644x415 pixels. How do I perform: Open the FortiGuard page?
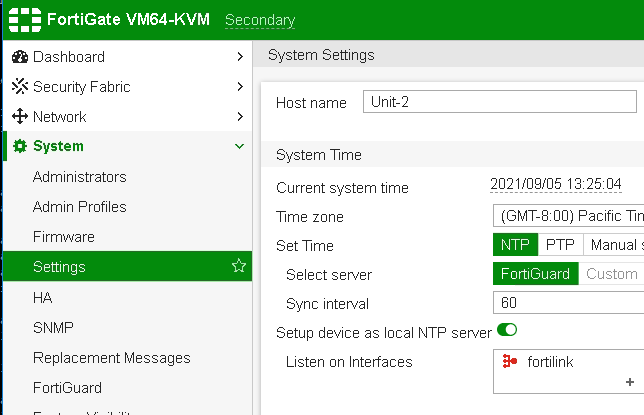[67, 388]
